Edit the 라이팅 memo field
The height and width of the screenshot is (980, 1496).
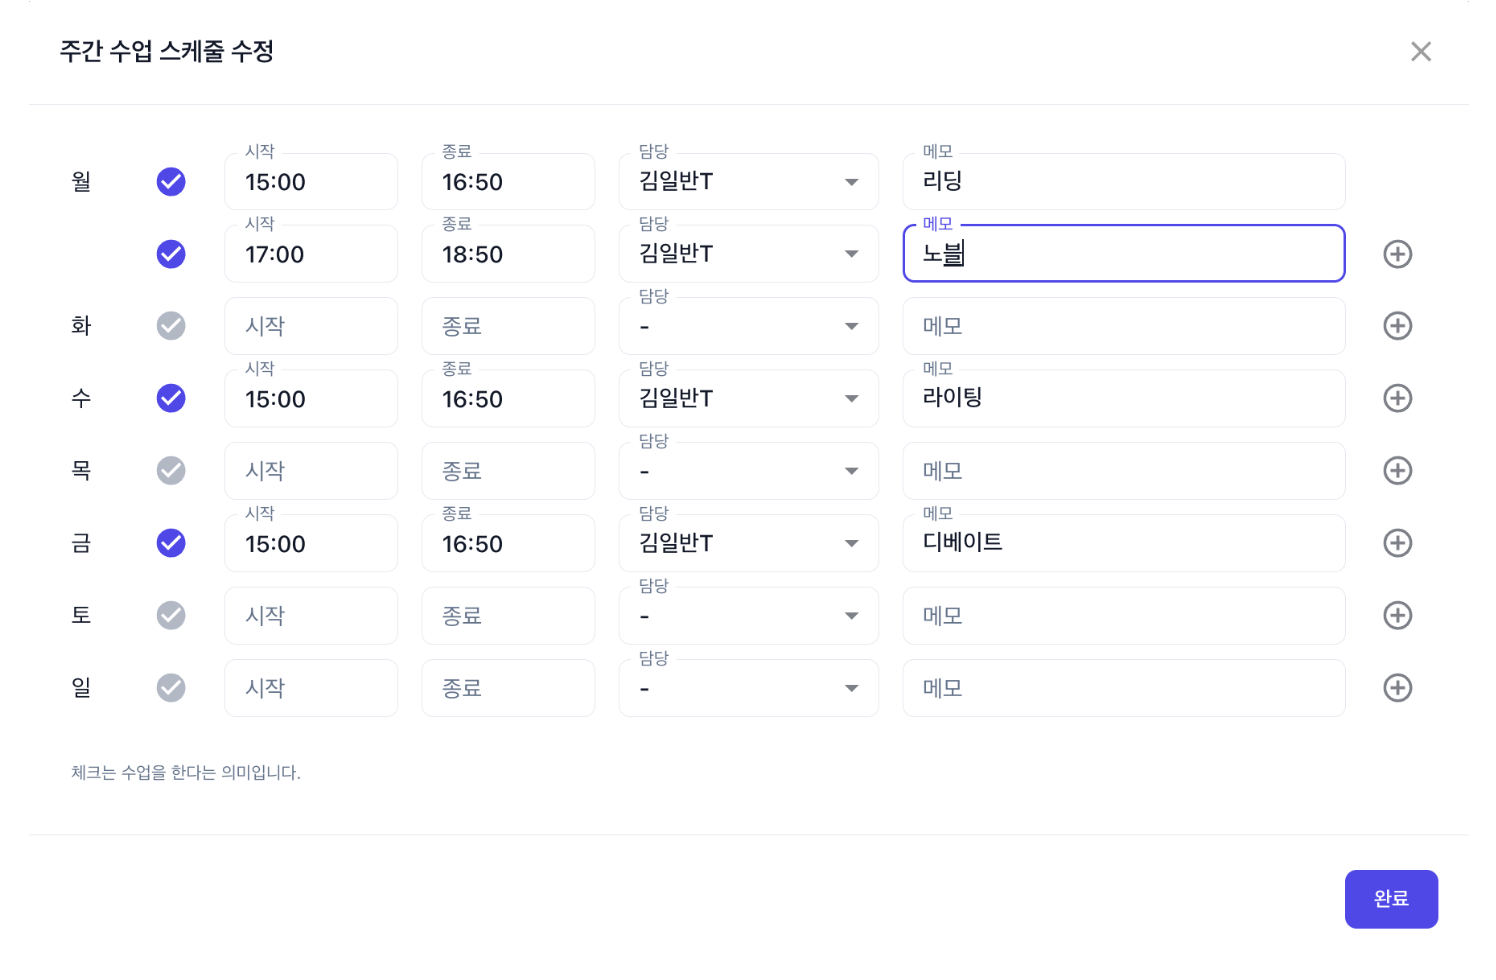click(x=1124, y=398)
